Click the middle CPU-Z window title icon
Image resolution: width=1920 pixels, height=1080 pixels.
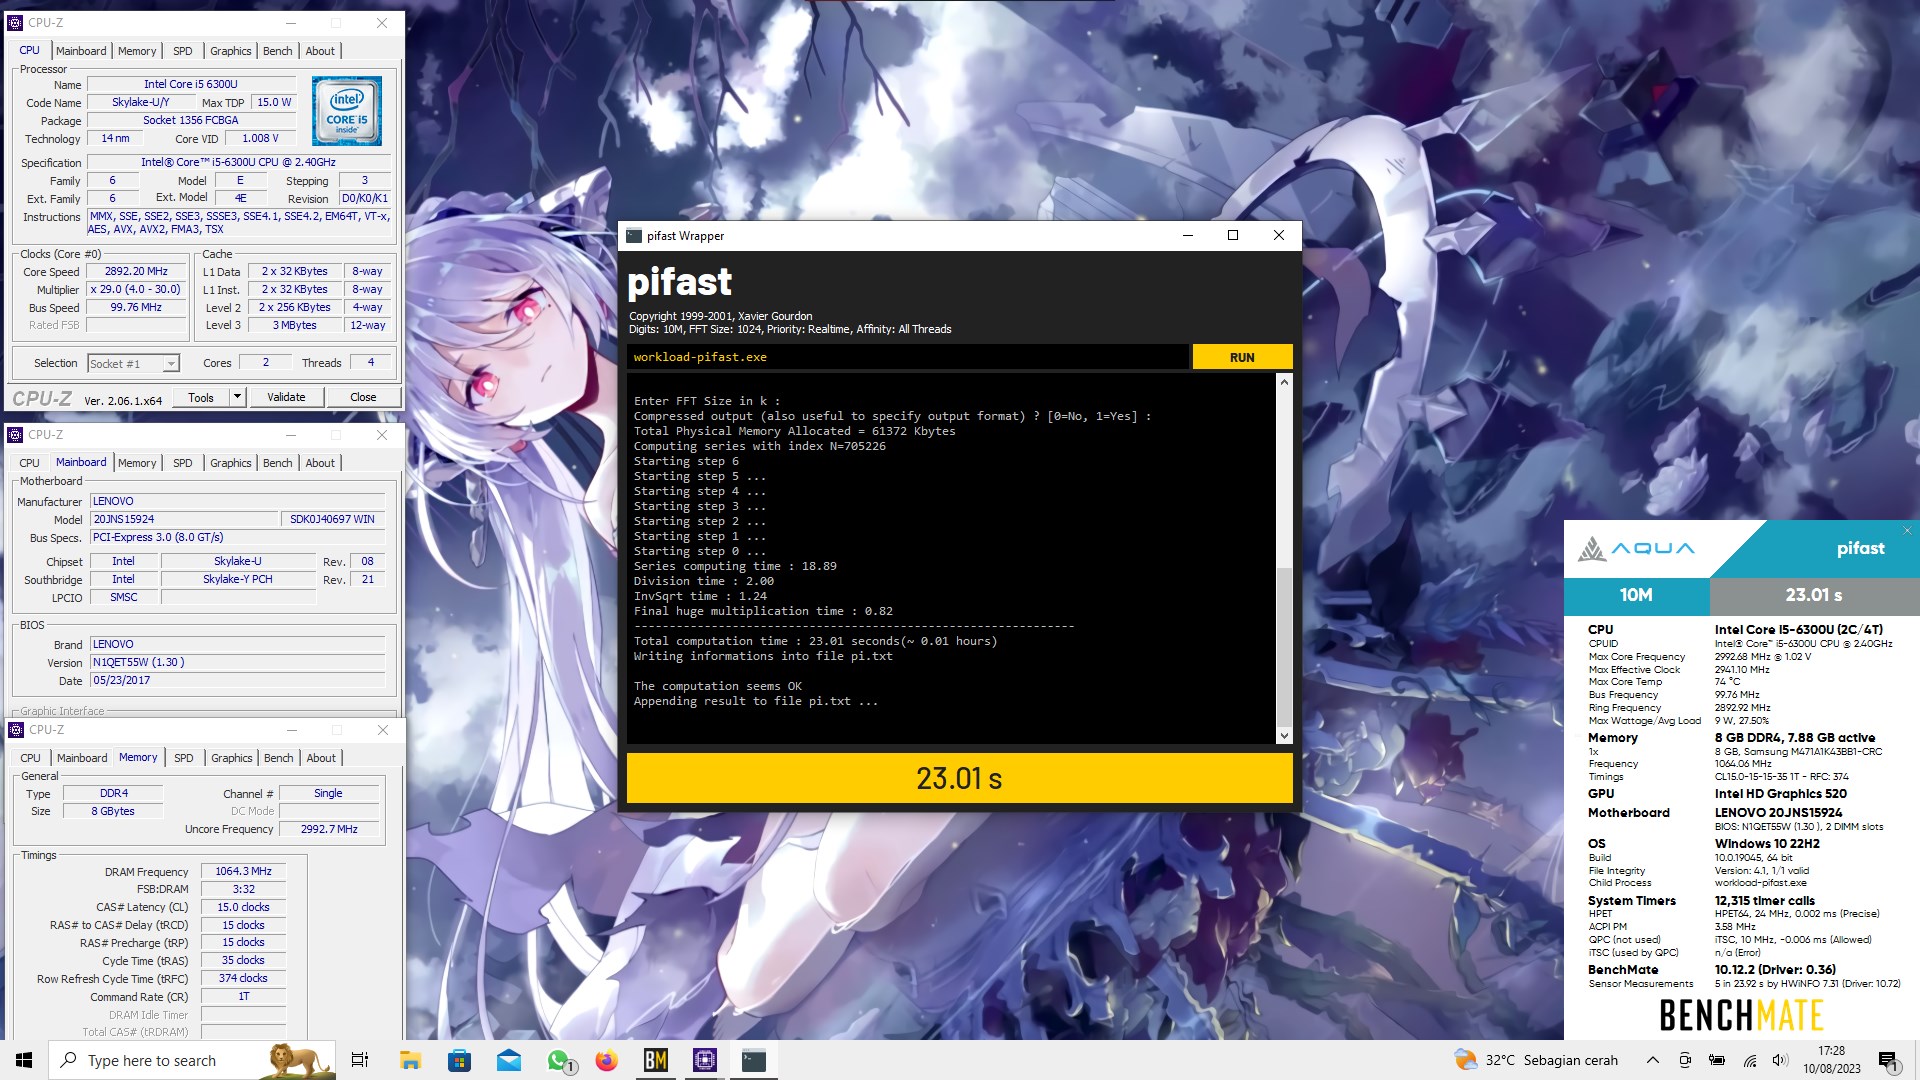click(15, 435)
